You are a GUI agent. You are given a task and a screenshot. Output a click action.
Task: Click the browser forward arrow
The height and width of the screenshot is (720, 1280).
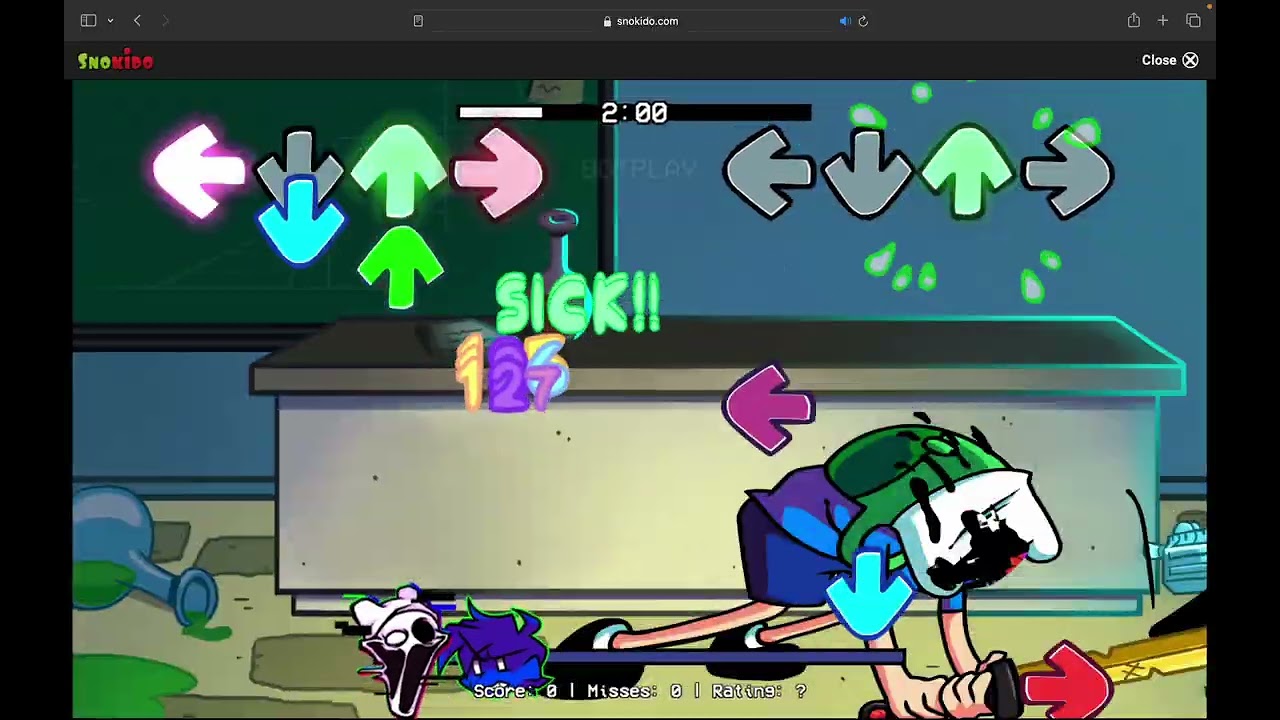point(165,21)
